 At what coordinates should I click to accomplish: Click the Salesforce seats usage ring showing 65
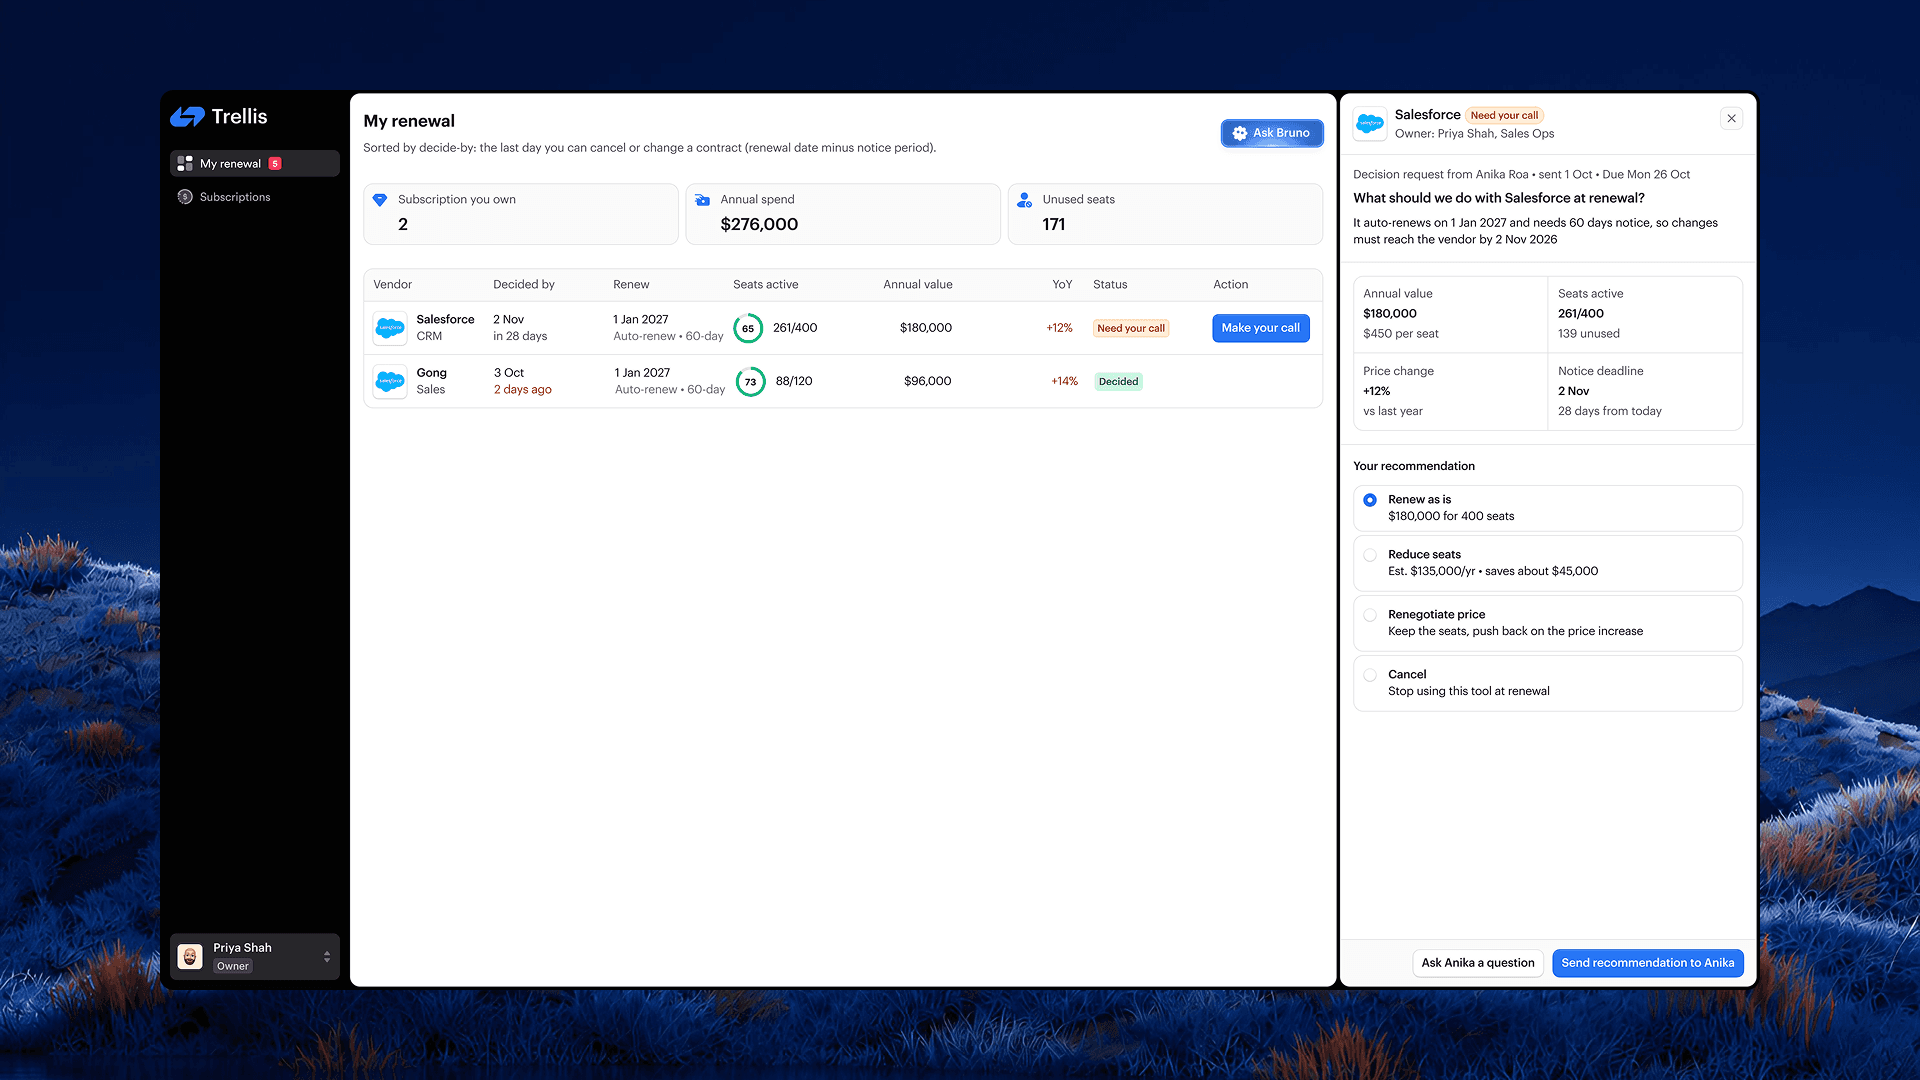pyautogui.click(x=748, y=328)
